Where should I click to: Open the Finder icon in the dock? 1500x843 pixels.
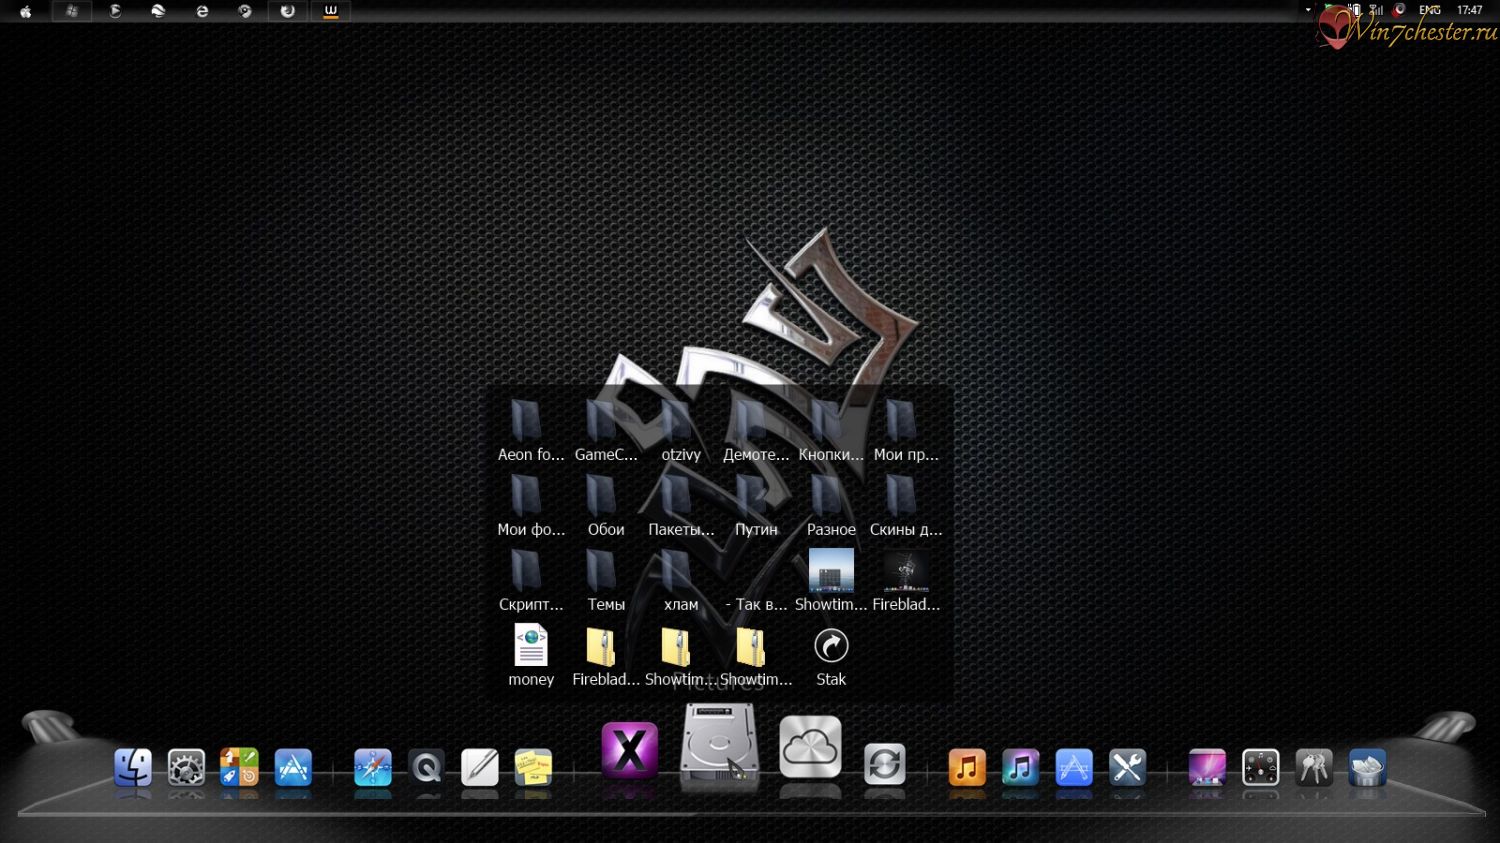133,768
